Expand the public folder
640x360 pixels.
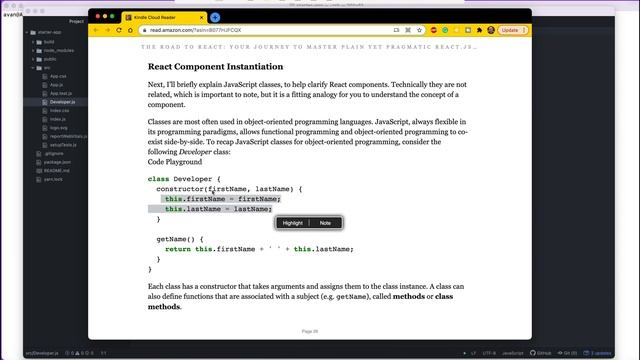click(33, 59)
